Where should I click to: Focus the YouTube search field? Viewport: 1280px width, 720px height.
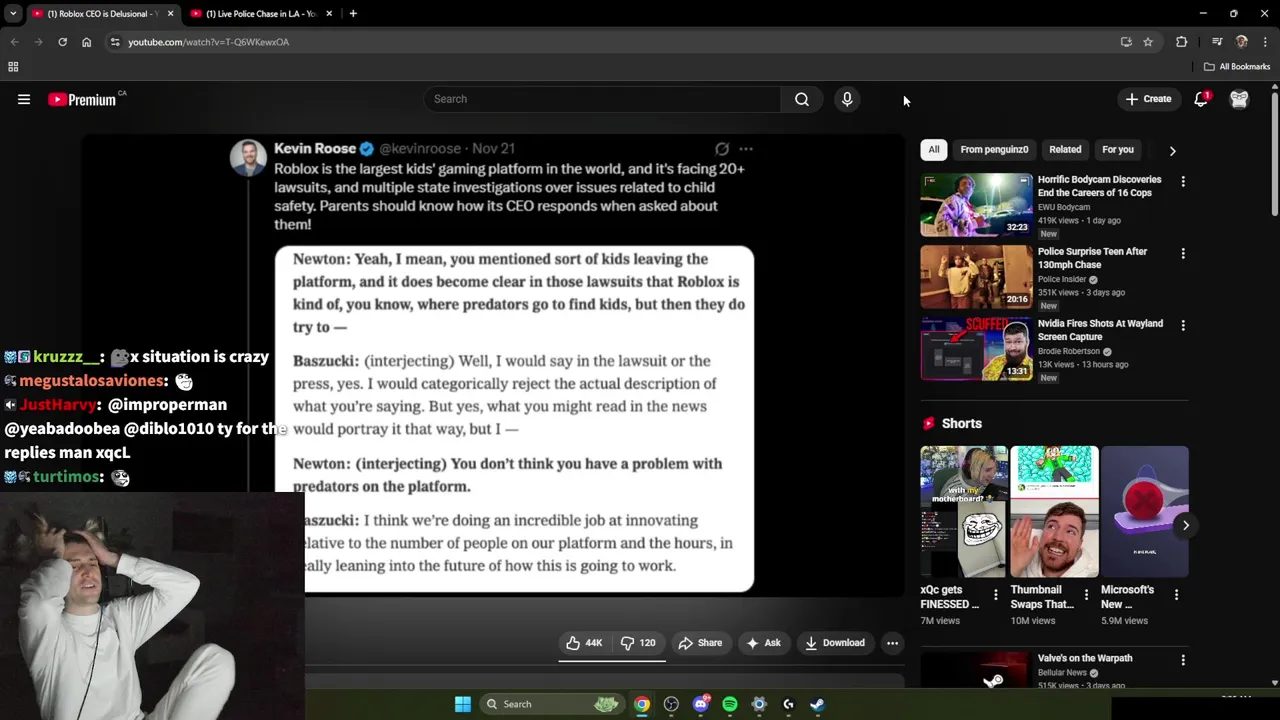(602, 99)
